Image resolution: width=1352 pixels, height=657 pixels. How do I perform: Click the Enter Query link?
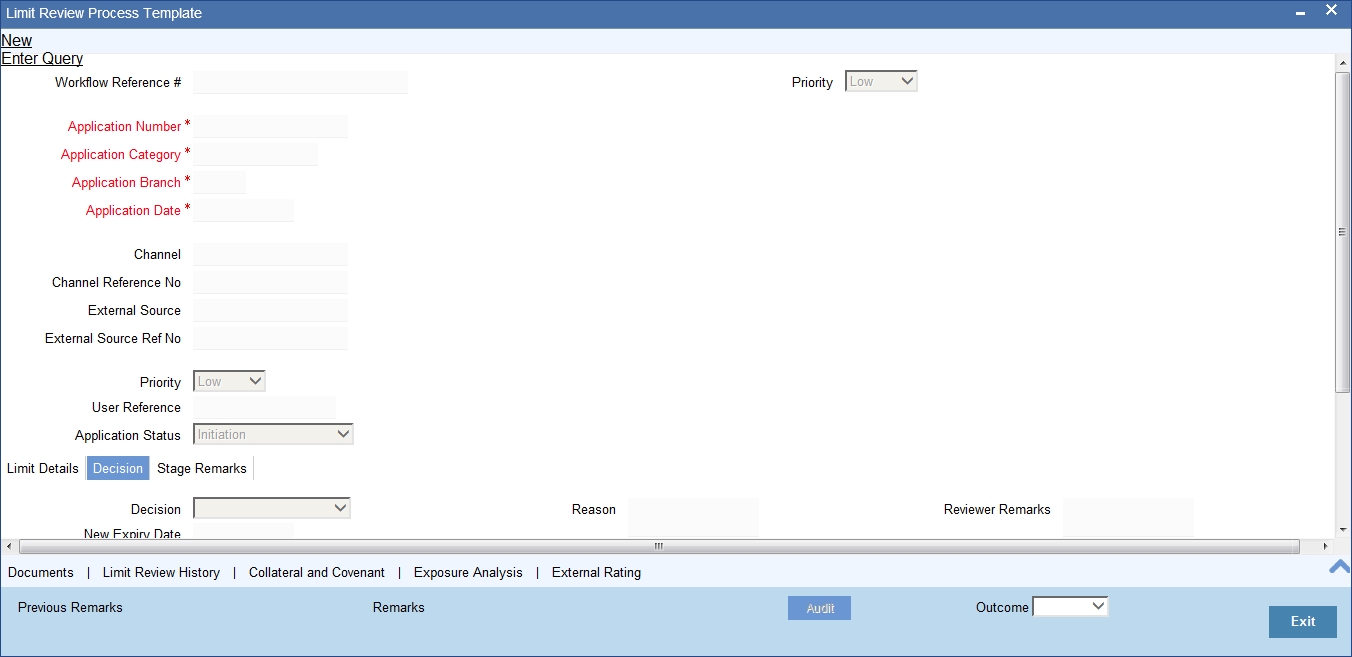pyautogui.click(x=42, y=59)
